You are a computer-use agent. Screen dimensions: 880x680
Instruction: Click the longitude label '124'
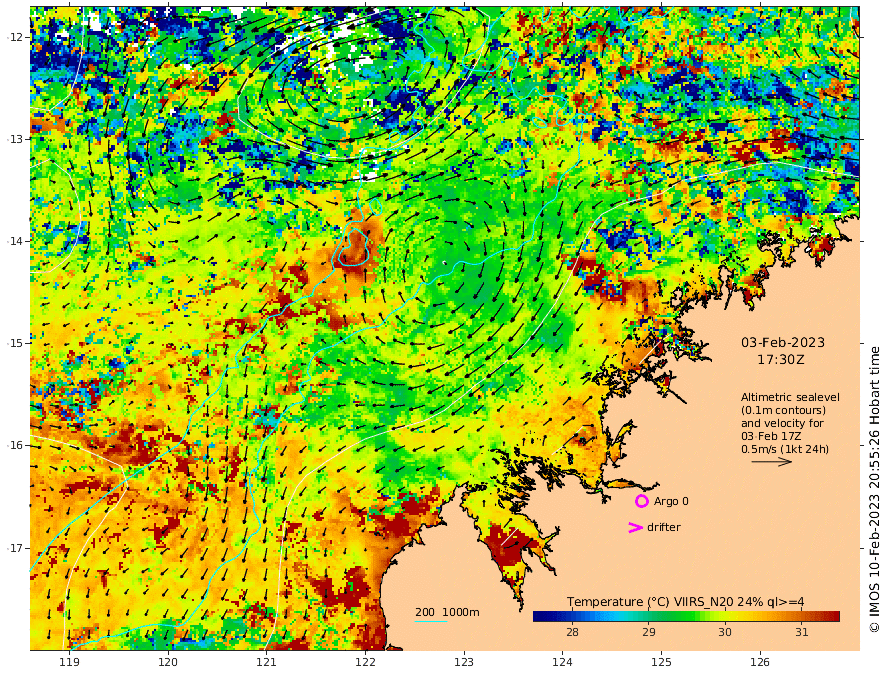point(563,663)
